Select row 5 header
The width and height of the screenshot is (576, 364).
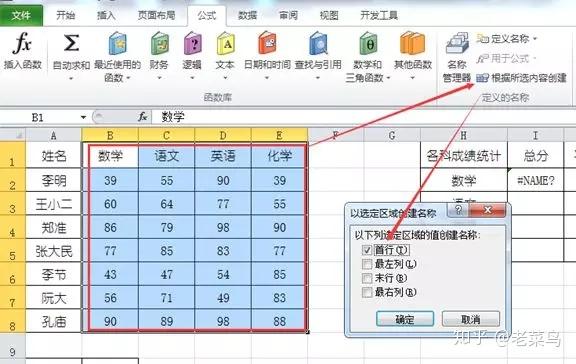click(x=12, y=251)
